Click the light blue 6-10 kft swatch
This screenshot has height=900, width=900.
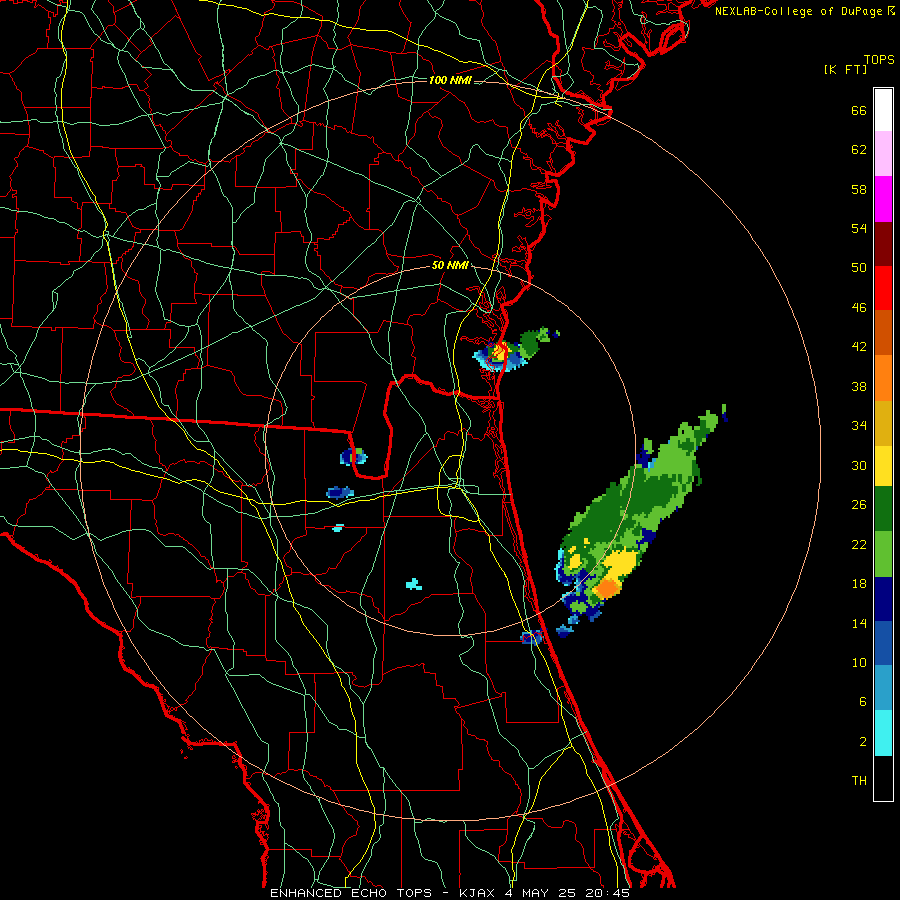[x=883, y=688]
